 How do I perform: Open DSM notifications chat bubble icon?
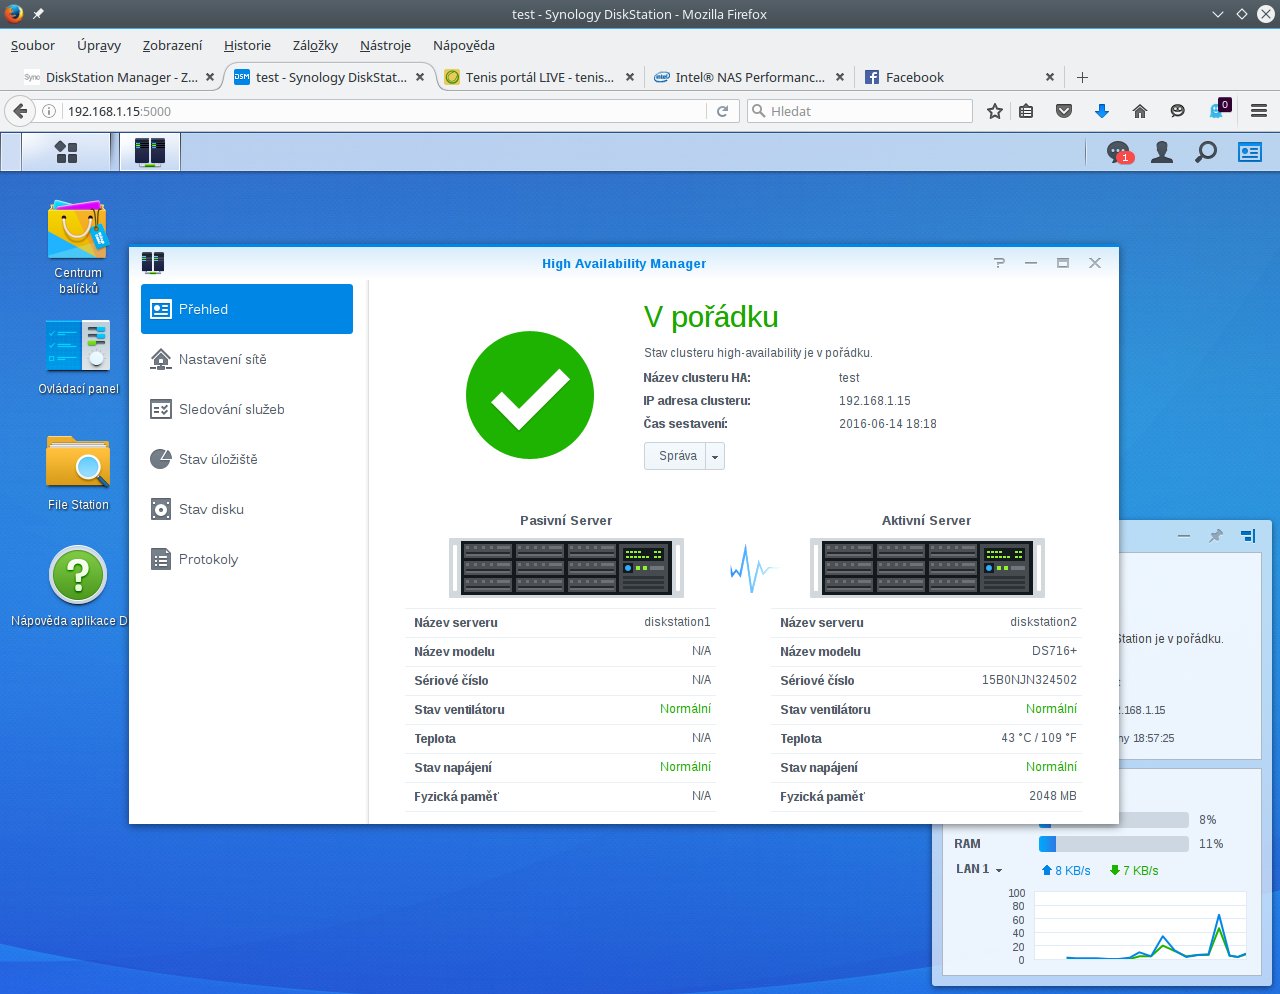coord(1118,152)
